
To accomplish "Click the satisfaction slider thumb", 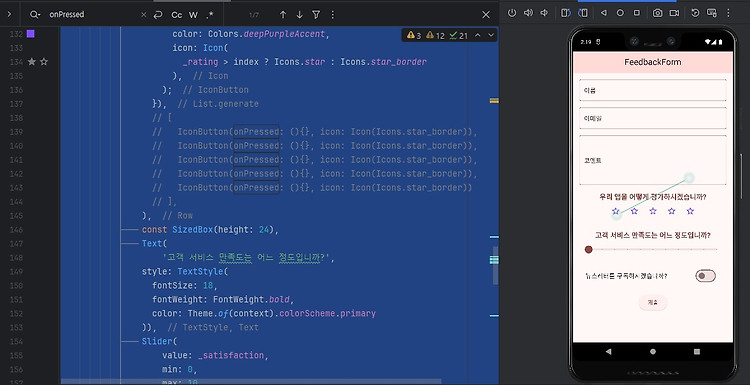I will [x=589, y=249].
